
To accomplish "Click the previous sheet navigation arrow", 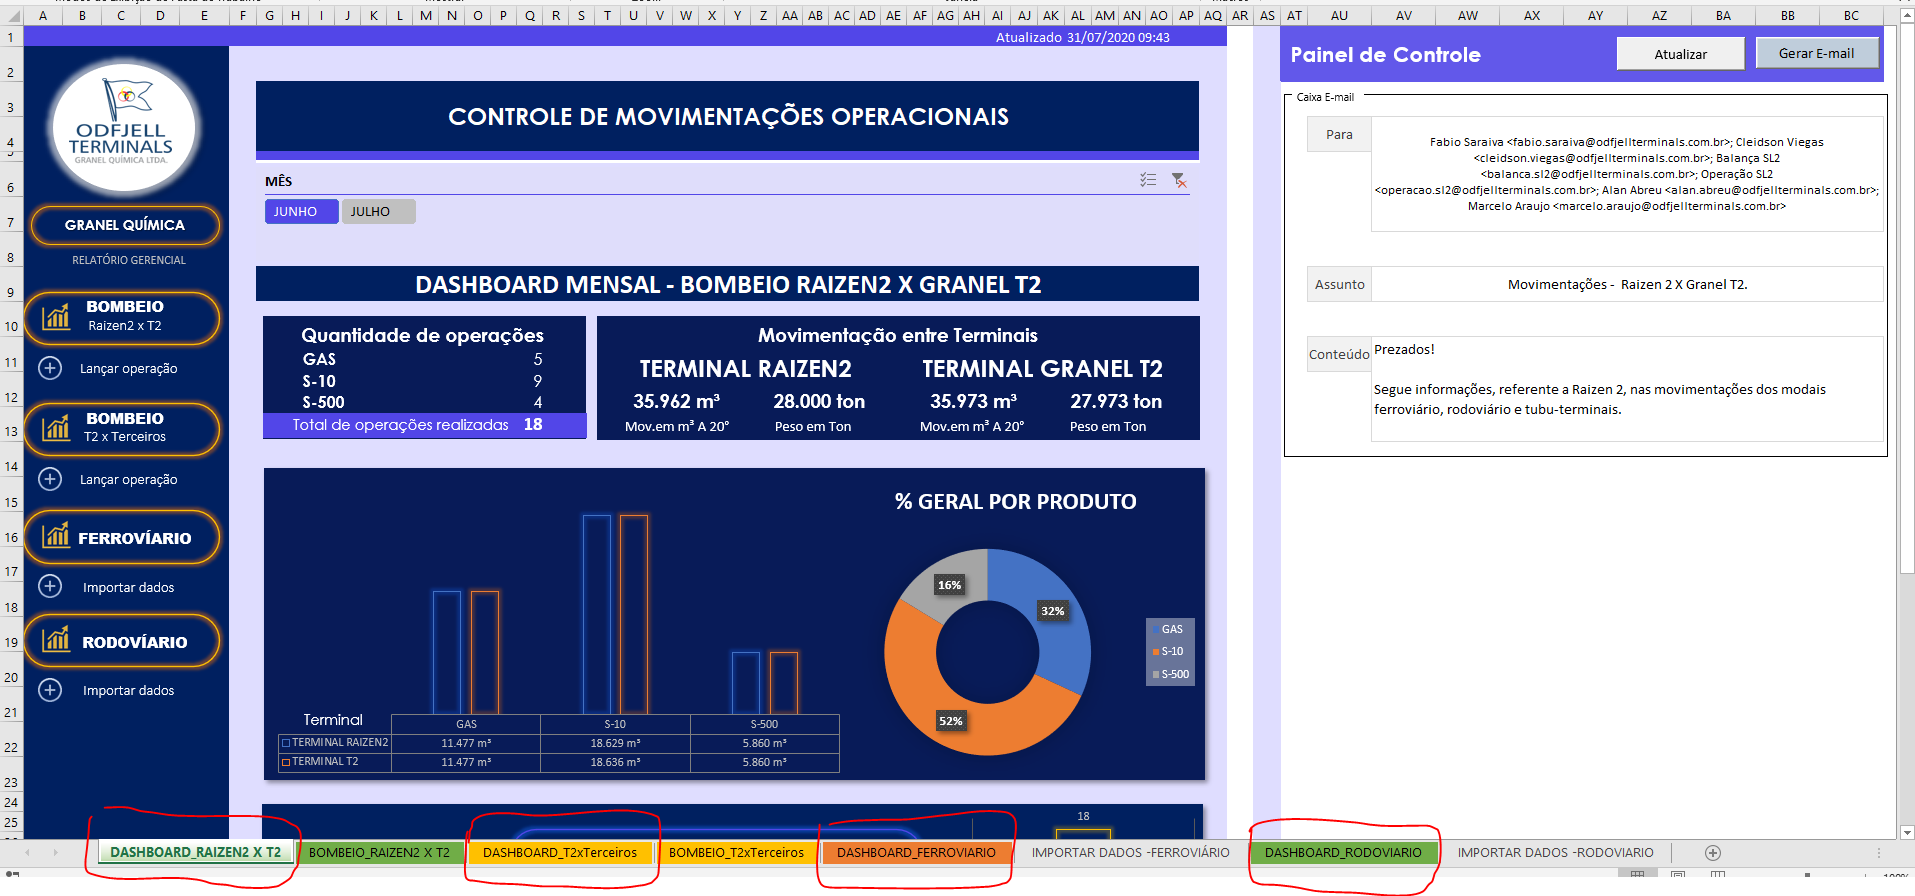I will (27, 853).
